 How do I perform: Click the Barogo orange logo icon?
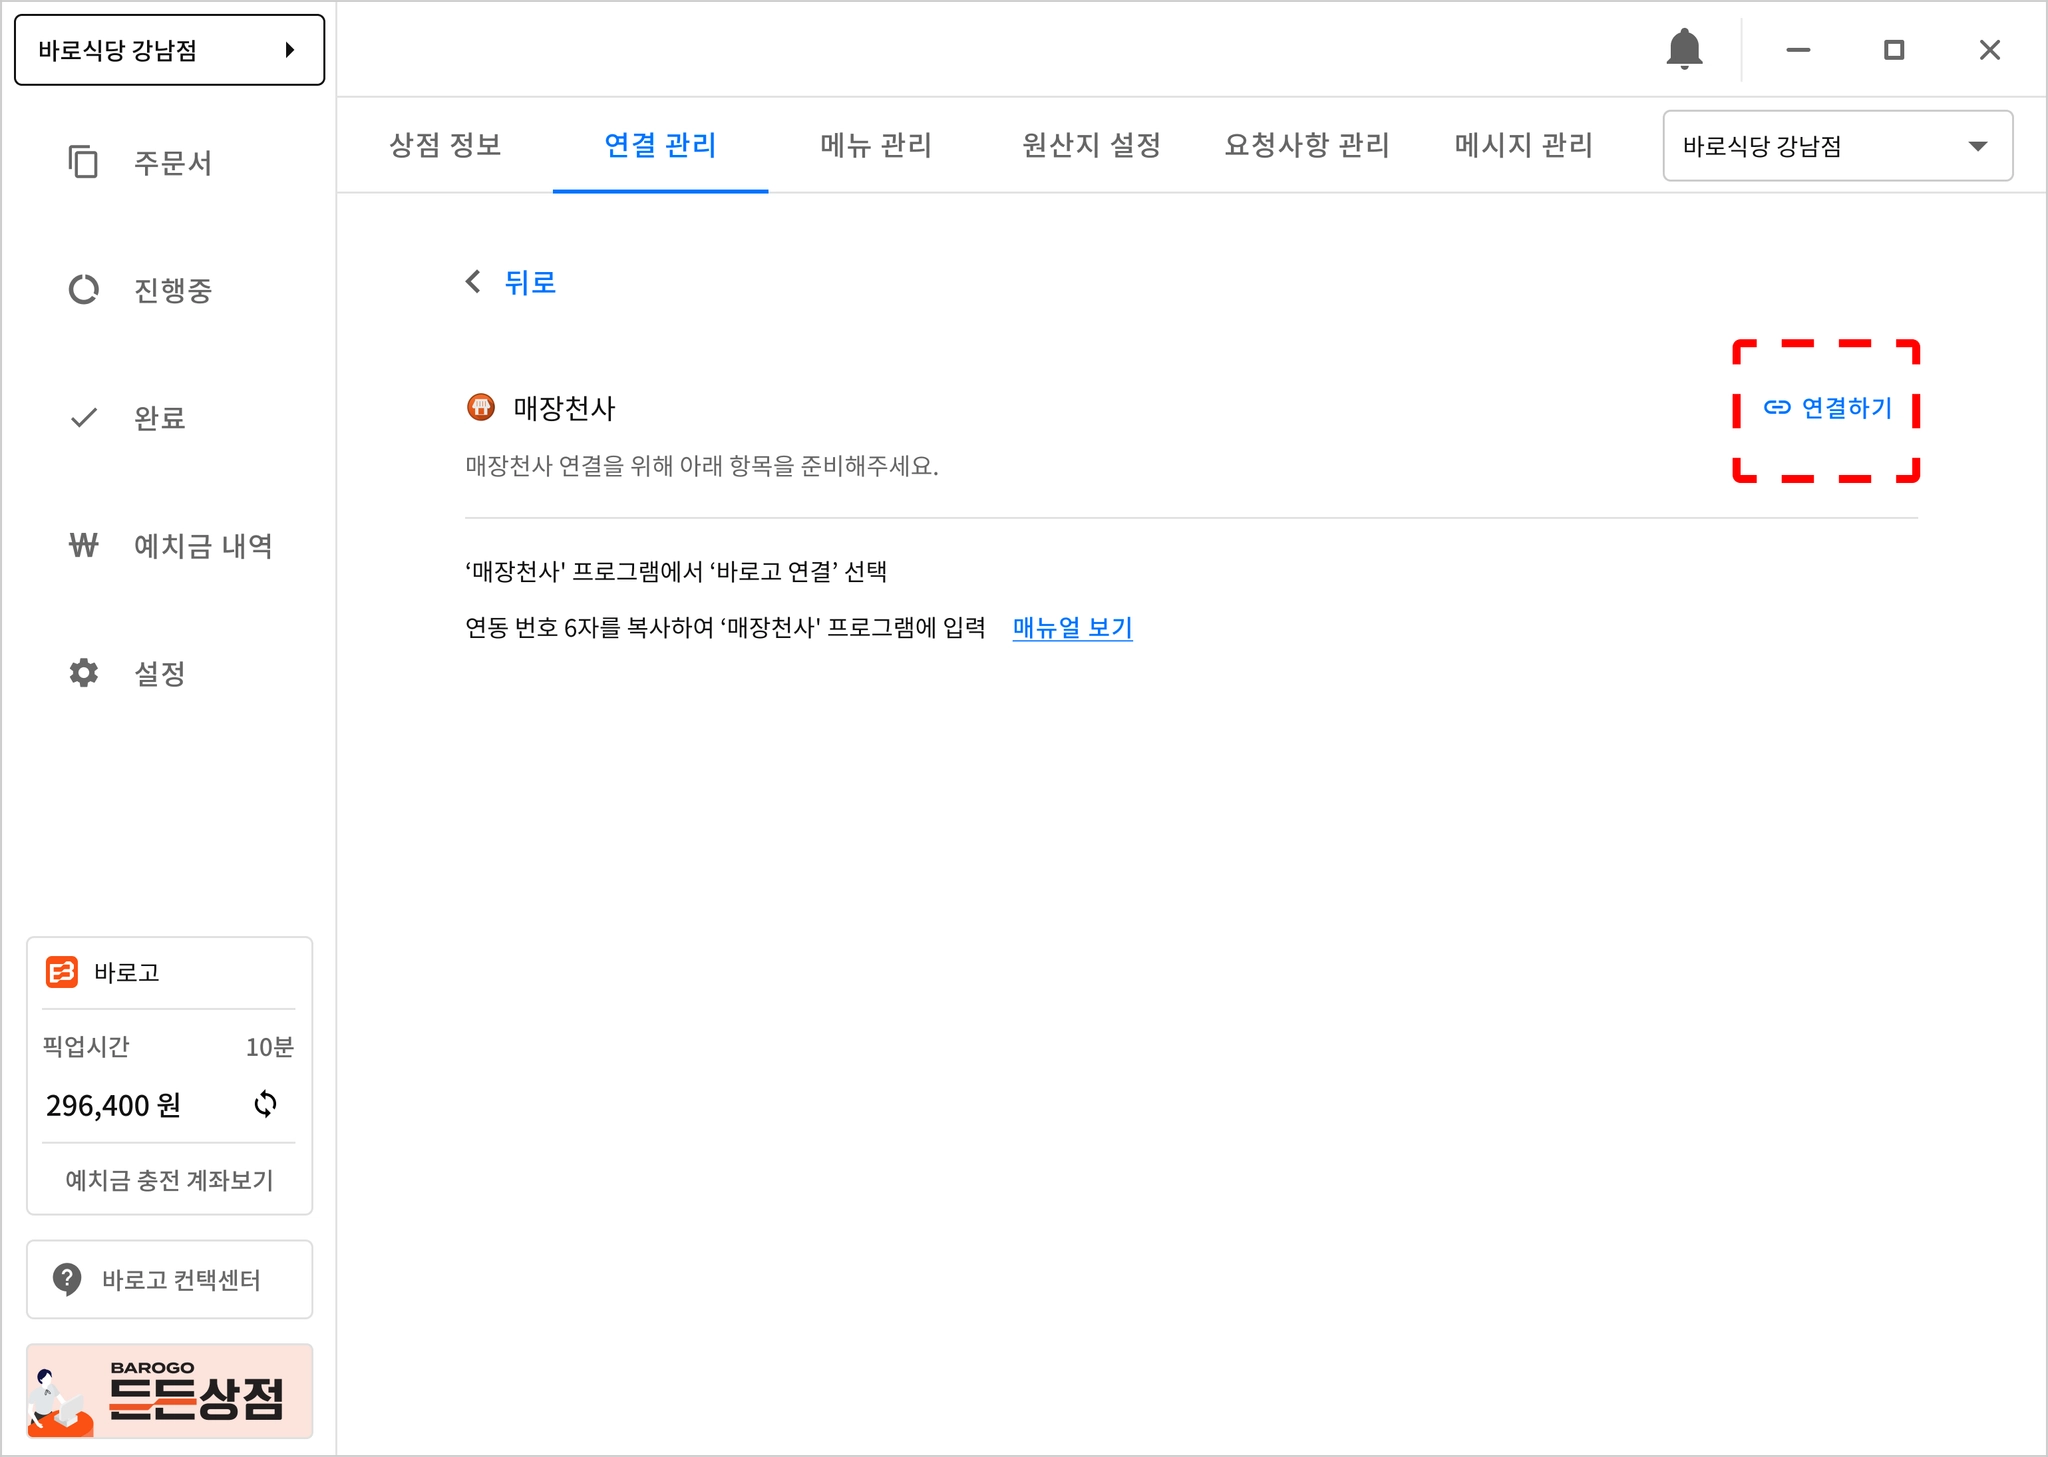click(62, 972)
